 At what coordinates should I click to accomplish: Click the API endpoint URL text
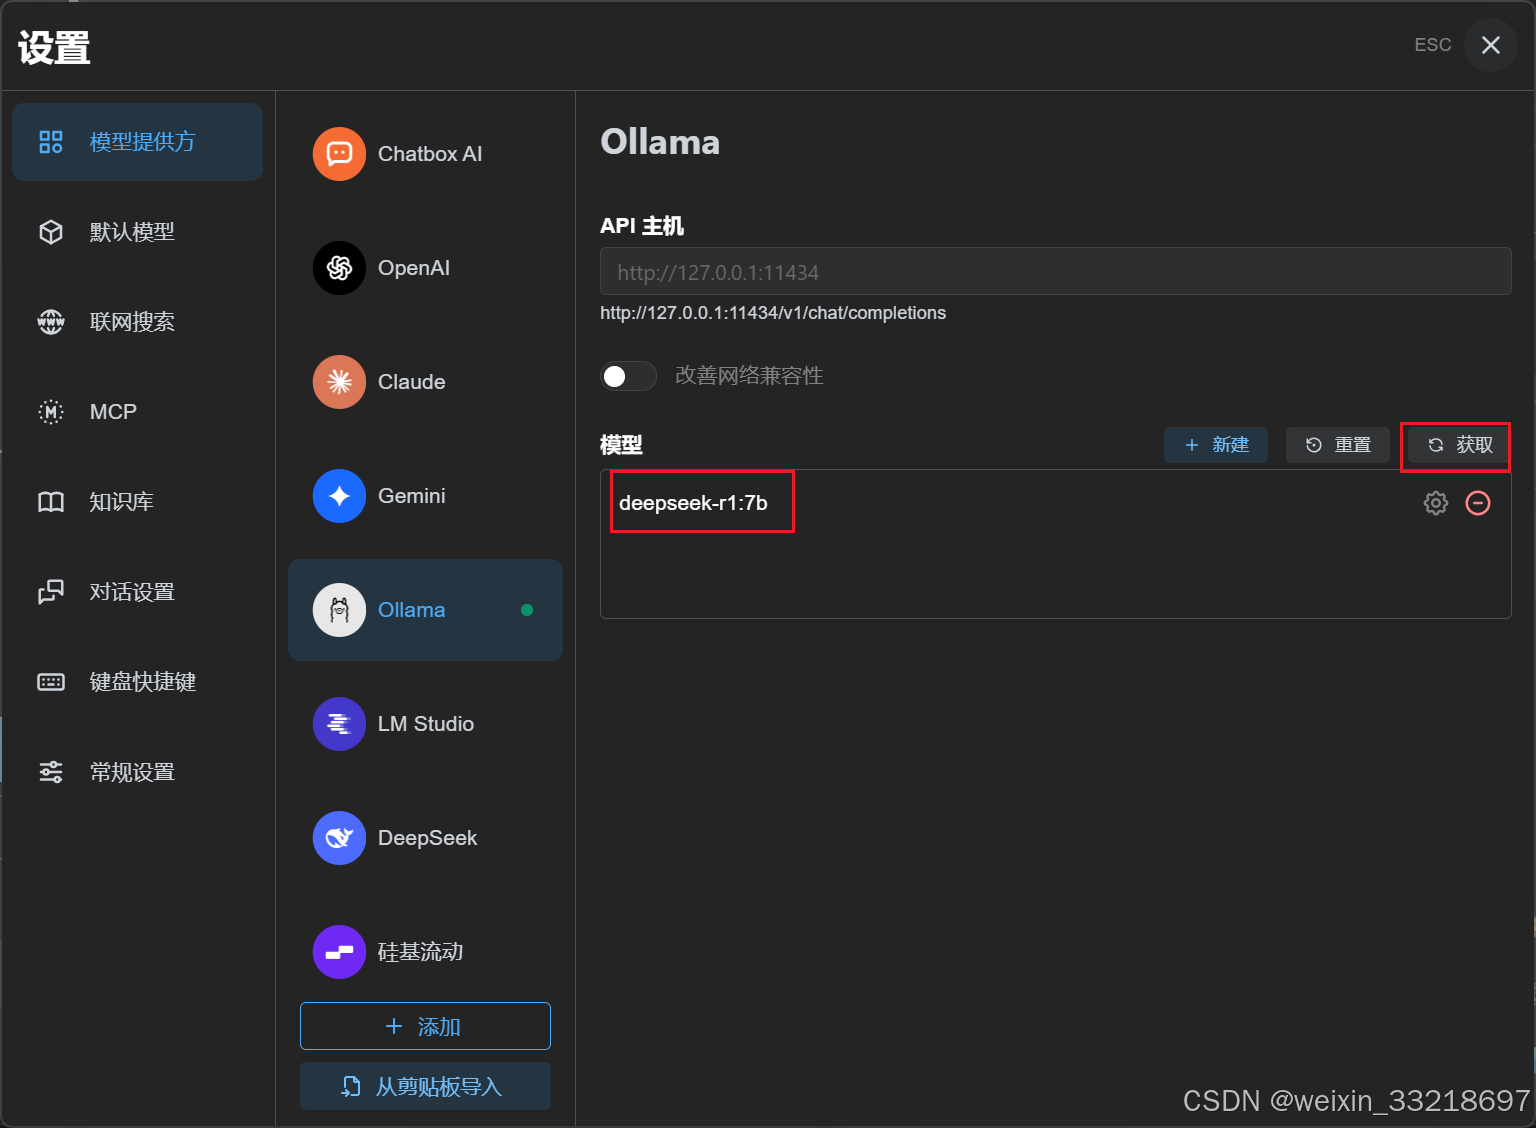(773, 313)
